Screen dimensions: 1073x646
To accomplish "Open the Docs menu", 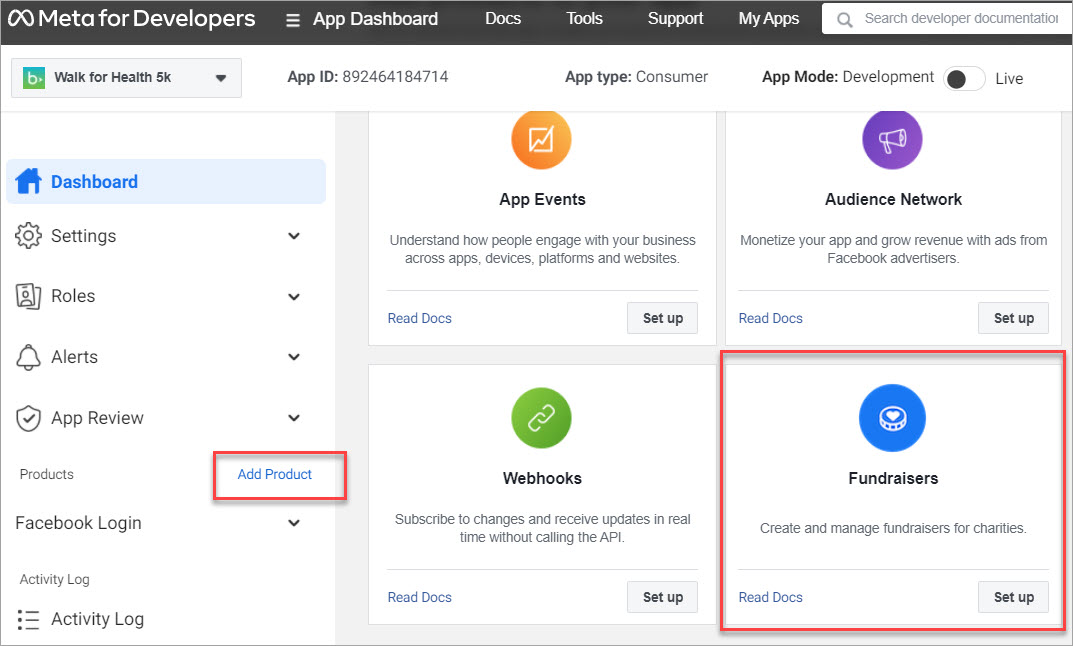I will (x=503, y=18).
